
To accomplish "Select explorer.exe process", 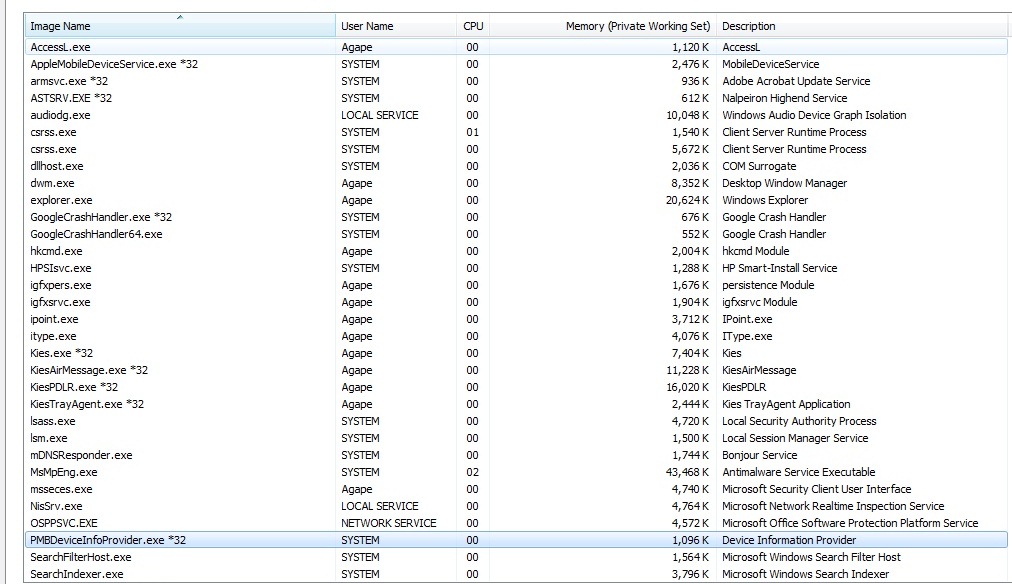I will [x=516, y=200].
